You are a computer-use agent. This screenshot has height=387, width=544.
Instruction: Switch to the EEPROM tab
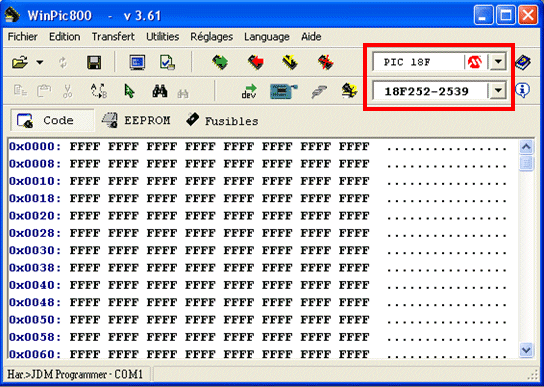tap(136, 120)
